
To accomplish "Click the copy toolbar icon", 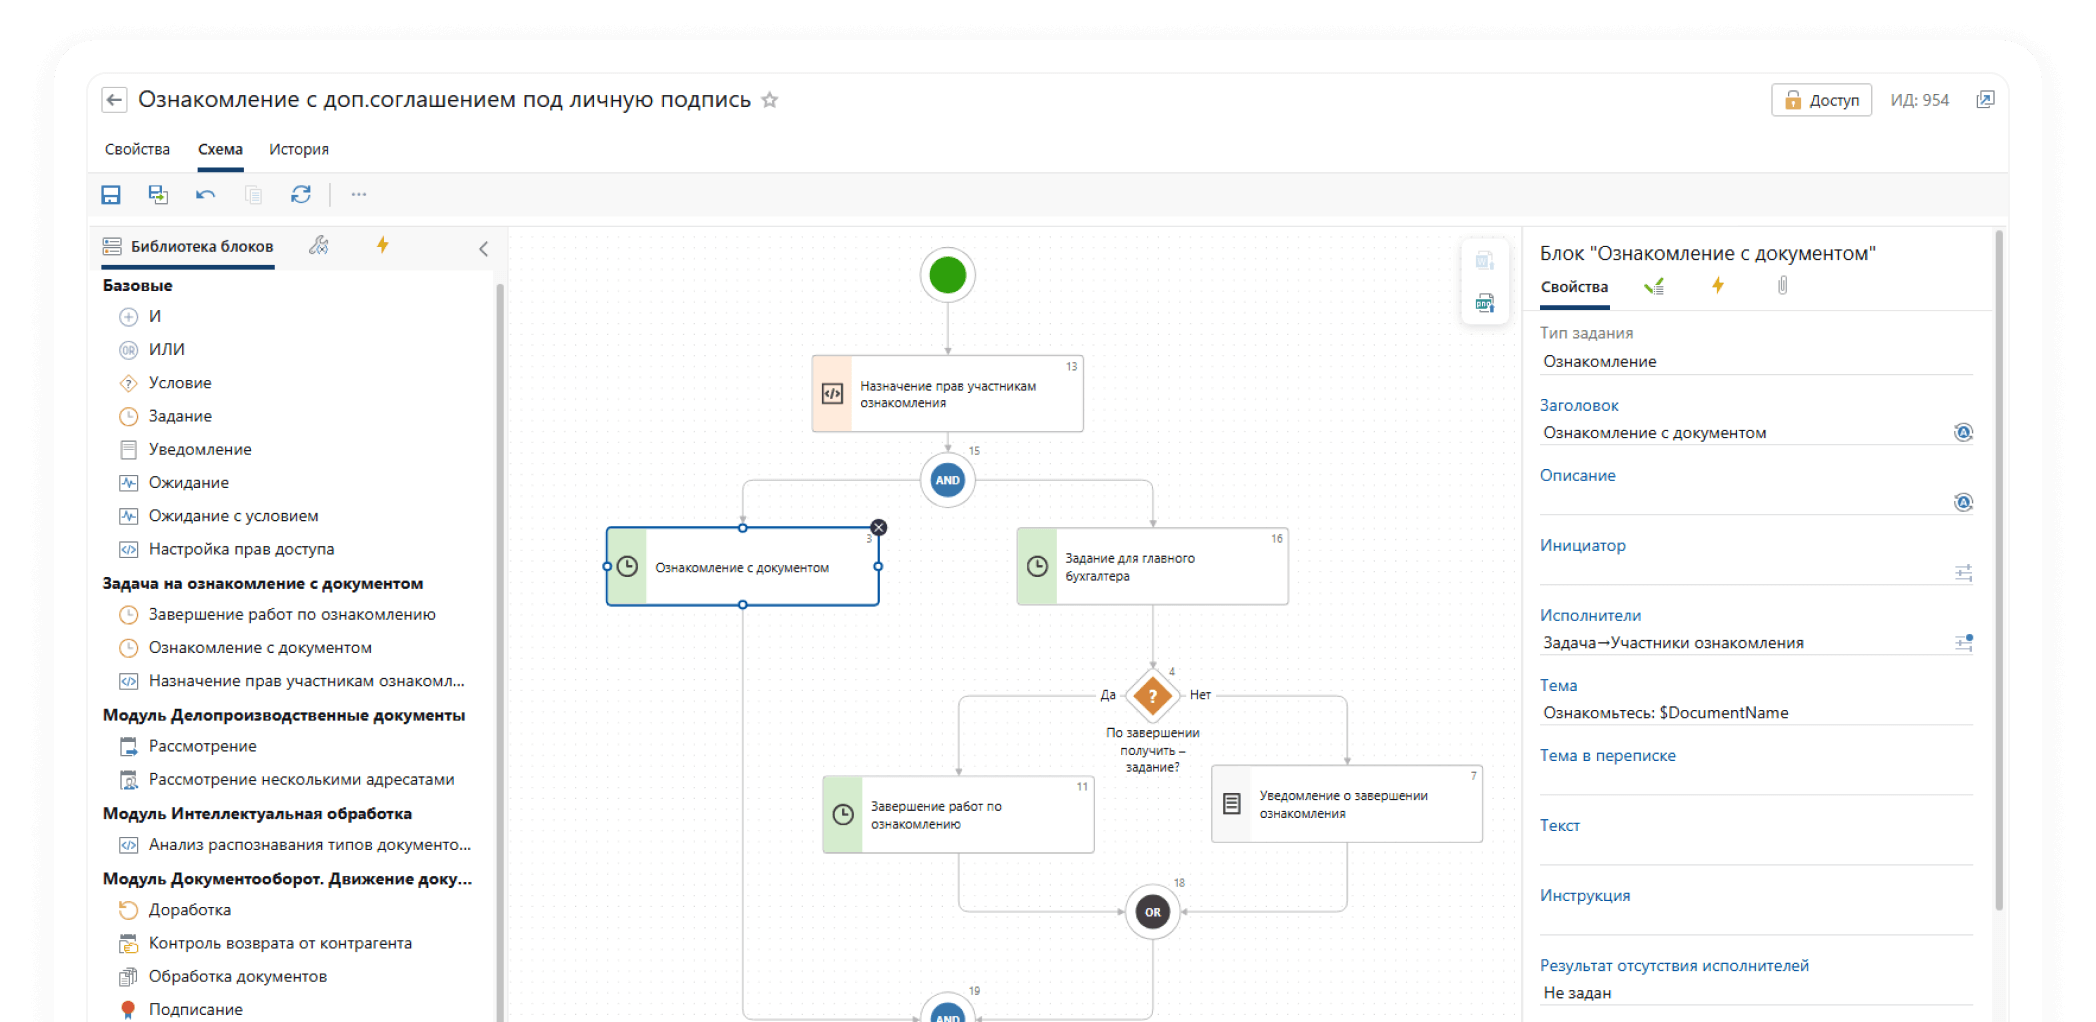I will [253, 194].
